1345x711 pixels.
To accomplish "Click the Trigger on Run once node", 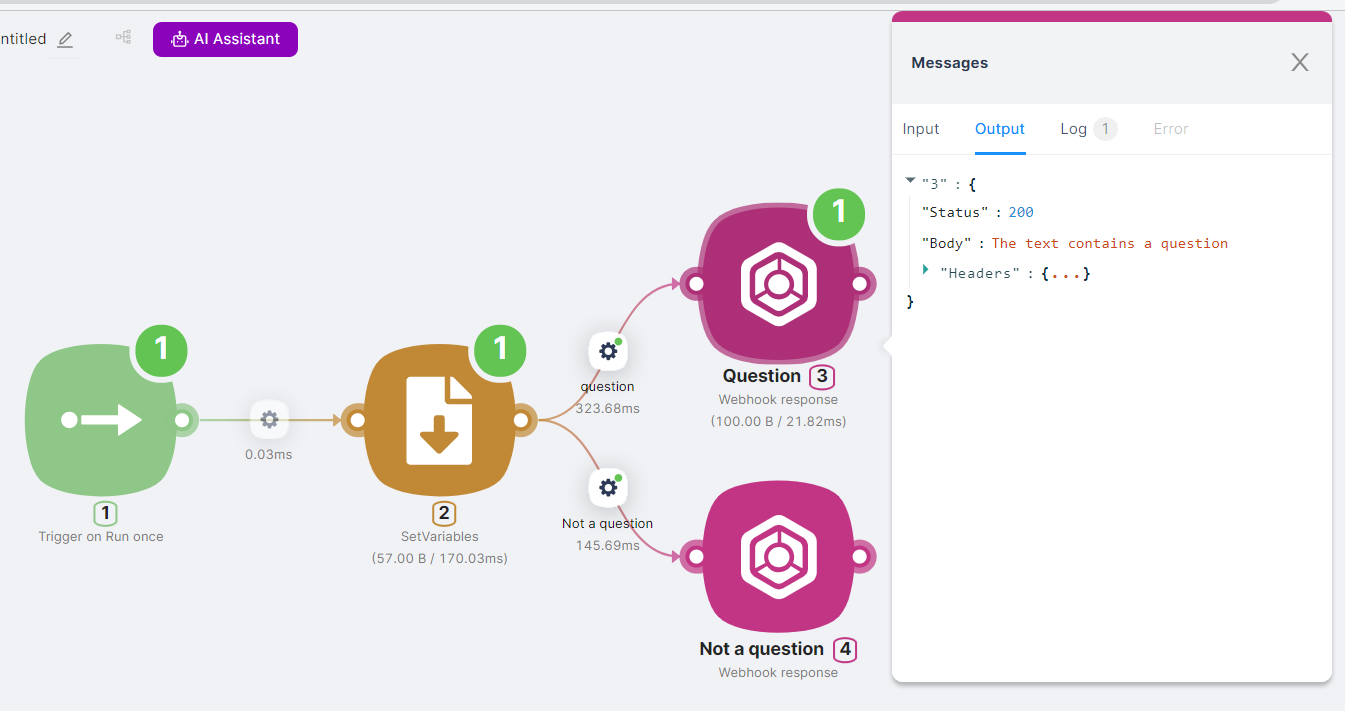I will (100, 420).
